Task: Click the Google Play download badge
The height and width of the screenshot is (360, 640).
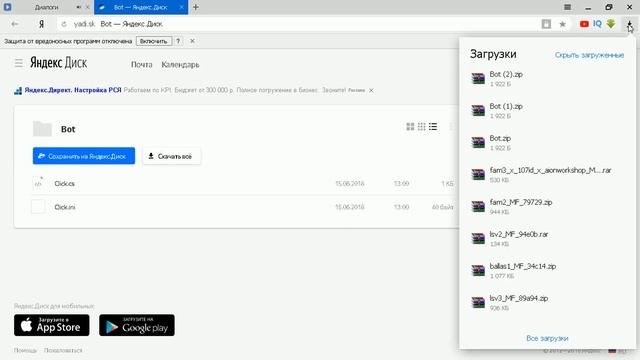Action: [x=137, y=325]
